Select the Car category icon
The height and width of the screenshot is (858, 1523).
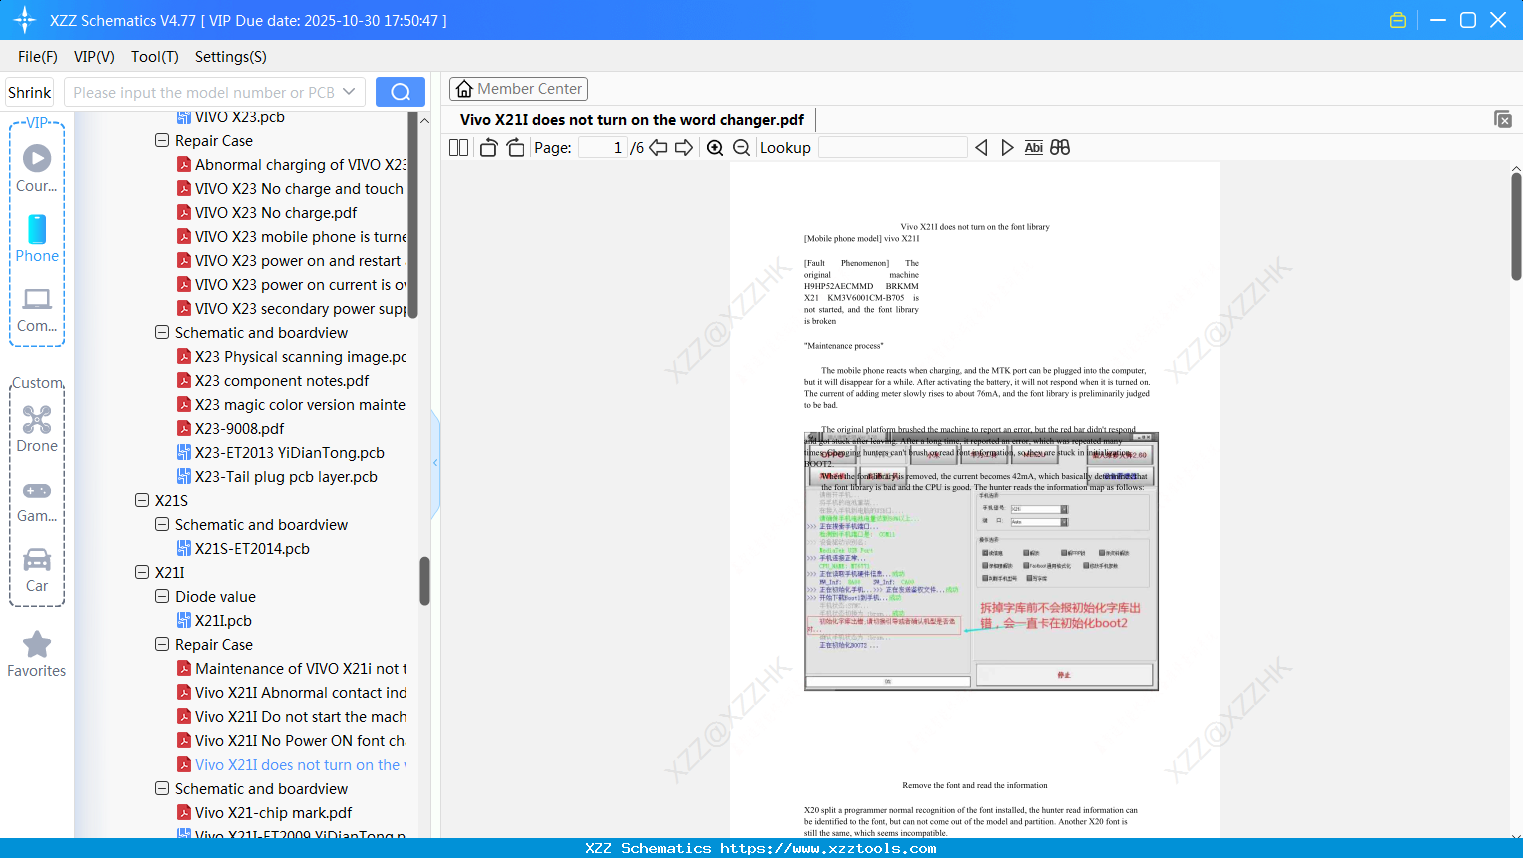click(37, 570)
